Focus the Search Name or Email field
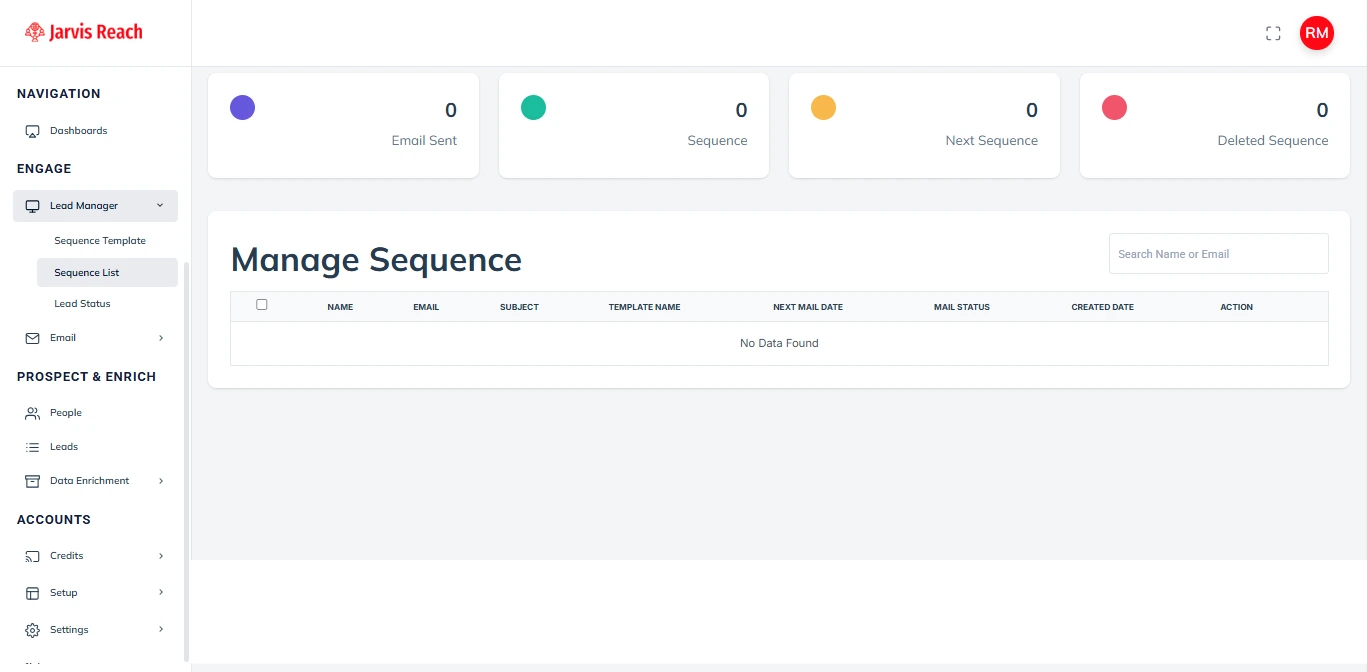The width and height of the screenshot is (1367, 672). coord(1218,254)
